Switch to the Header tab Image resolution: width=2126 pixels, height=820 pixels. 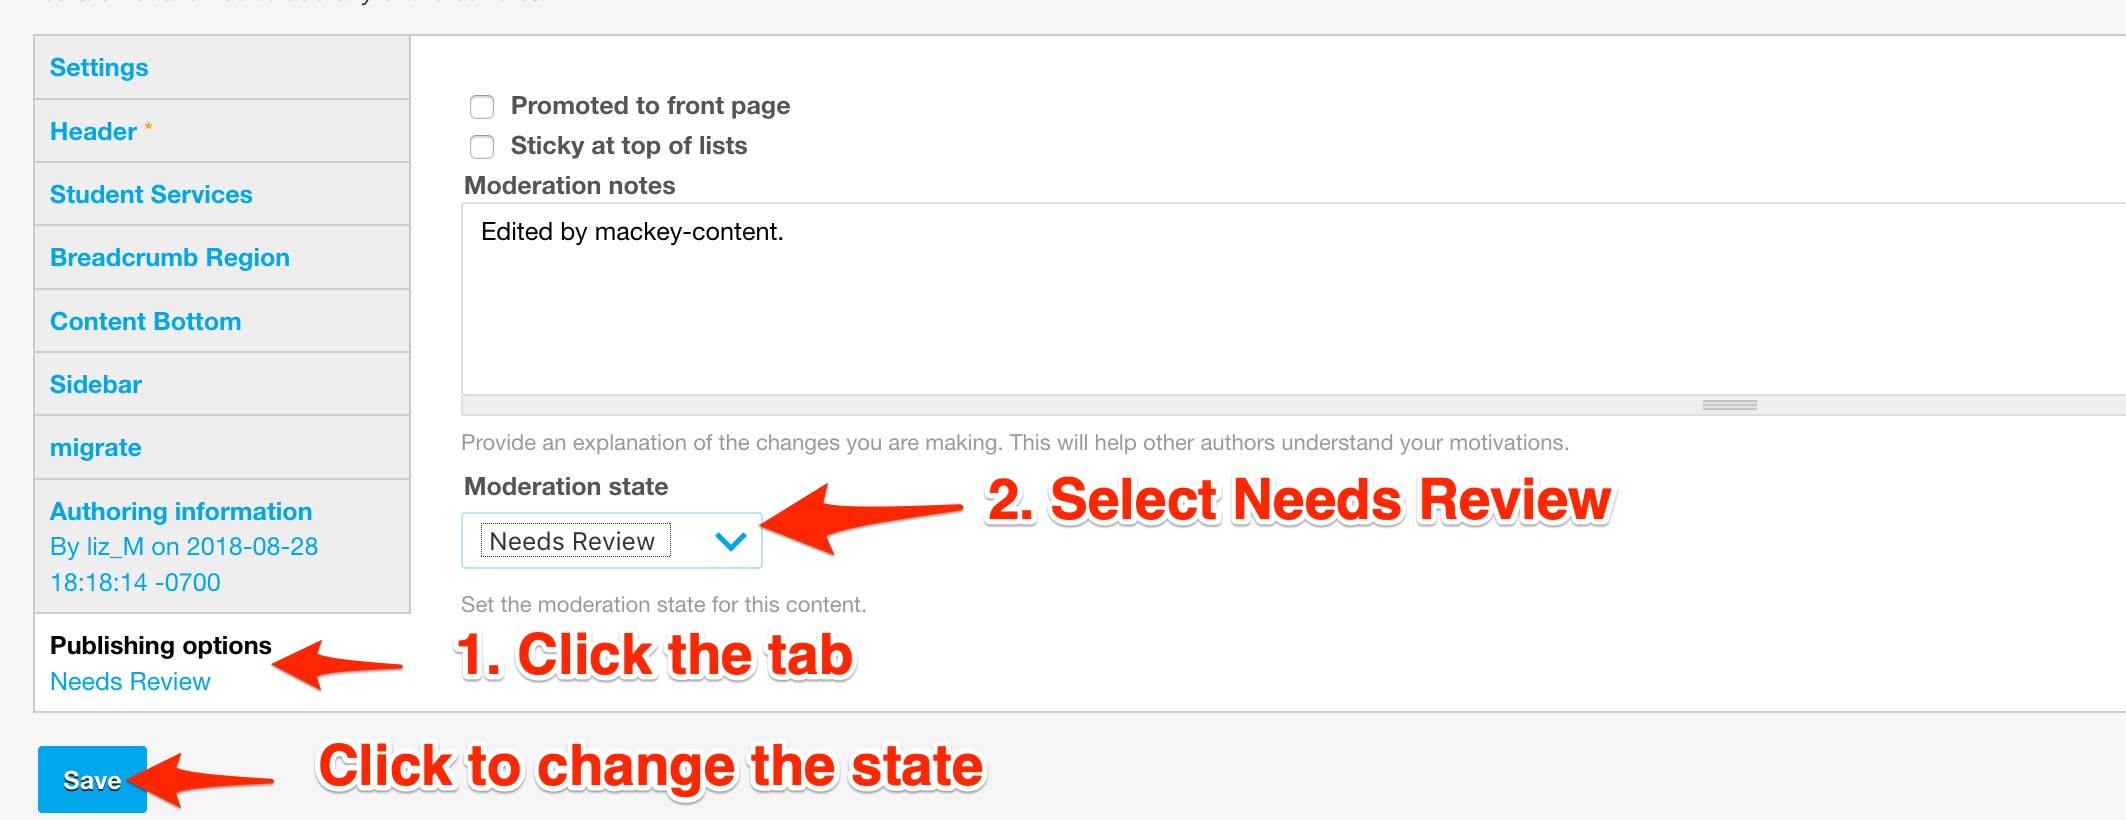[94, 132]
